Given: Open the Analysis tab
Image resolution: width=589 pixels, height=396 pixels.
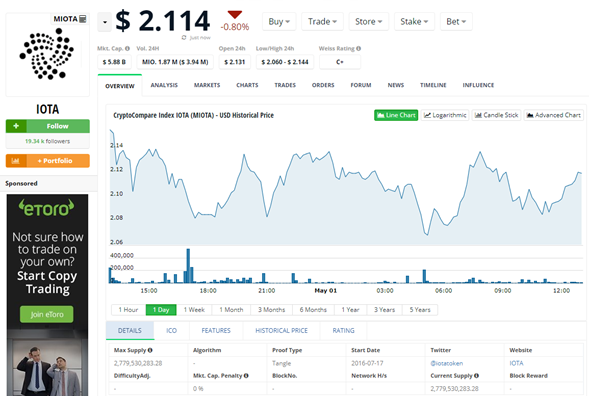Looking at the screenshot, I should pyautogui.click(x=164, y=85).
